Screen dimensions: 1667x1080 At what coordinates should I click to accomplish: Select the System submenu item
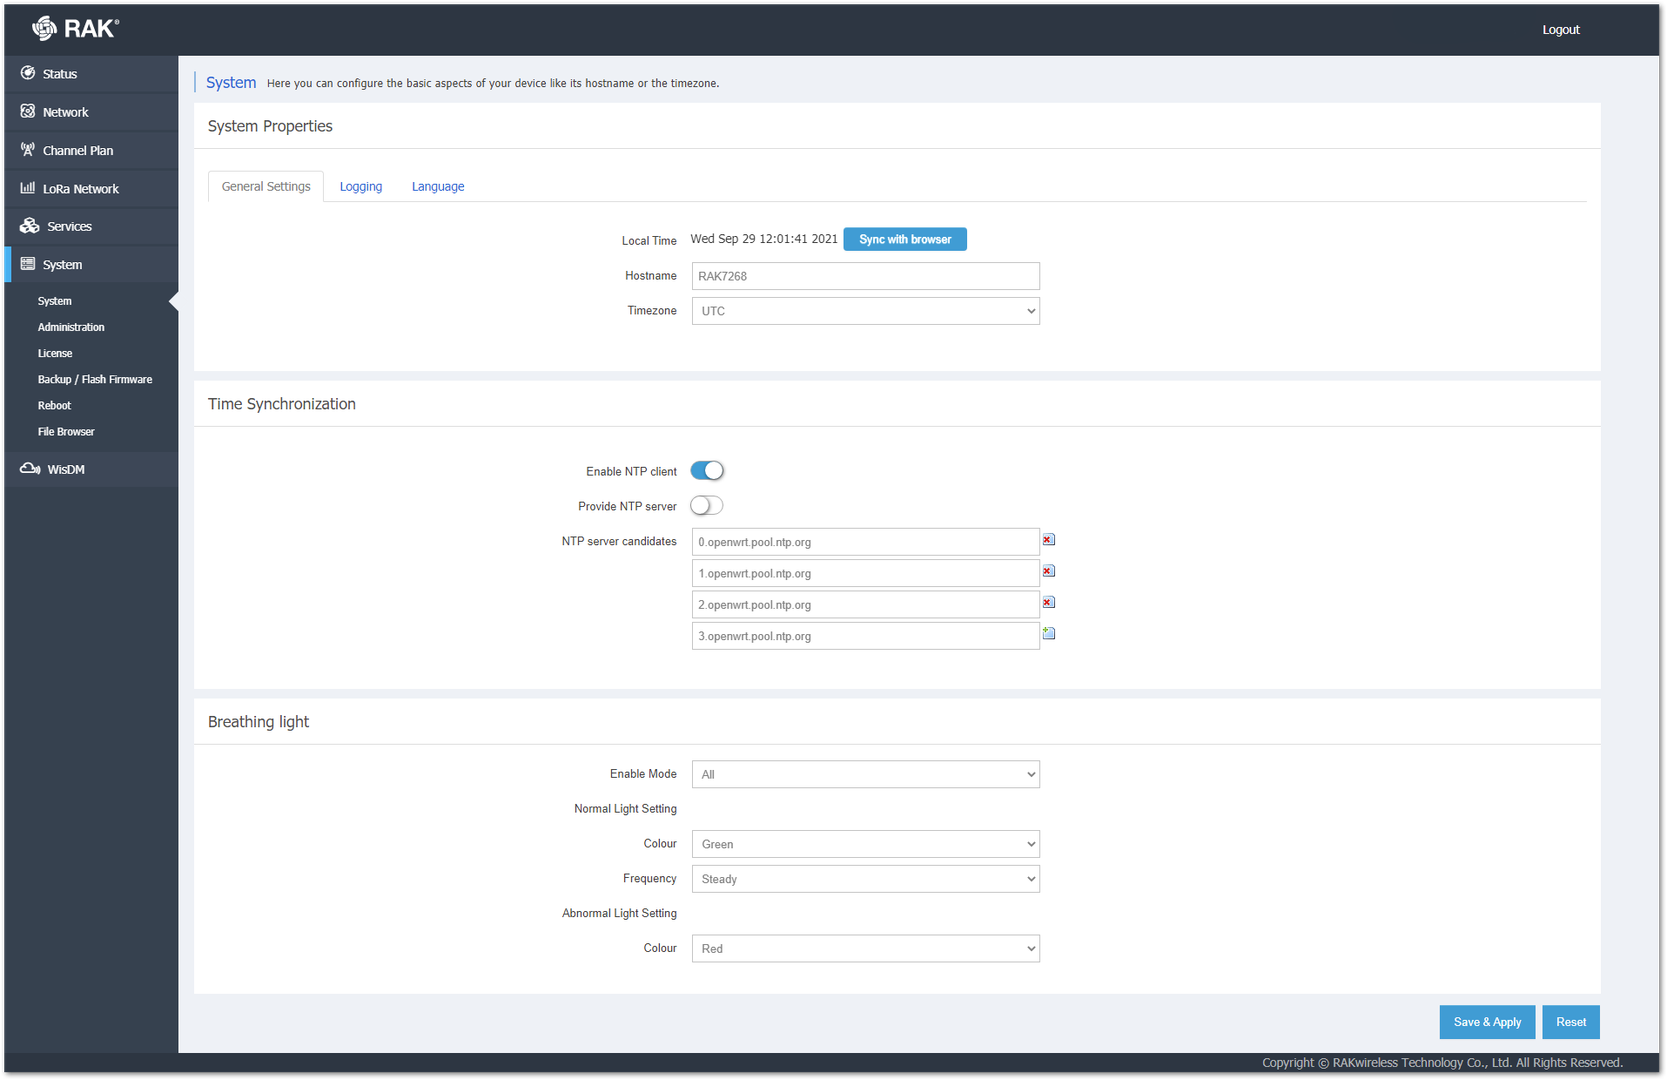[55, 301]
